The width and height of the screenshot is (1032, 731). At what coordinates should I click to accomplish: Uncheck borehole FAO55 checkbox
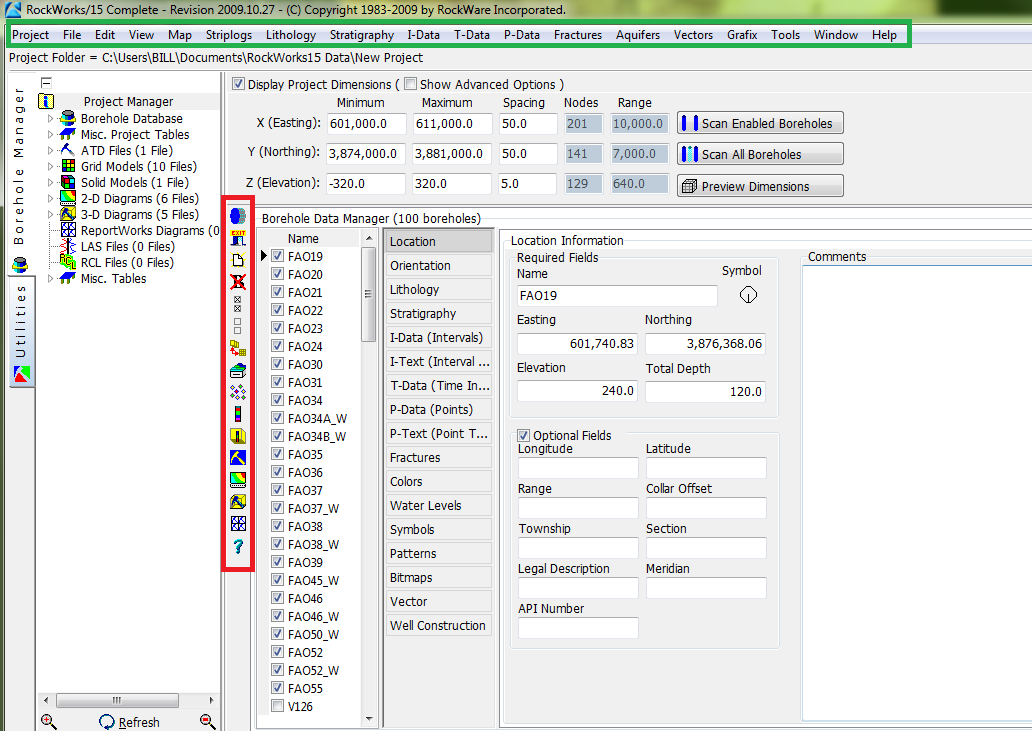278,688
